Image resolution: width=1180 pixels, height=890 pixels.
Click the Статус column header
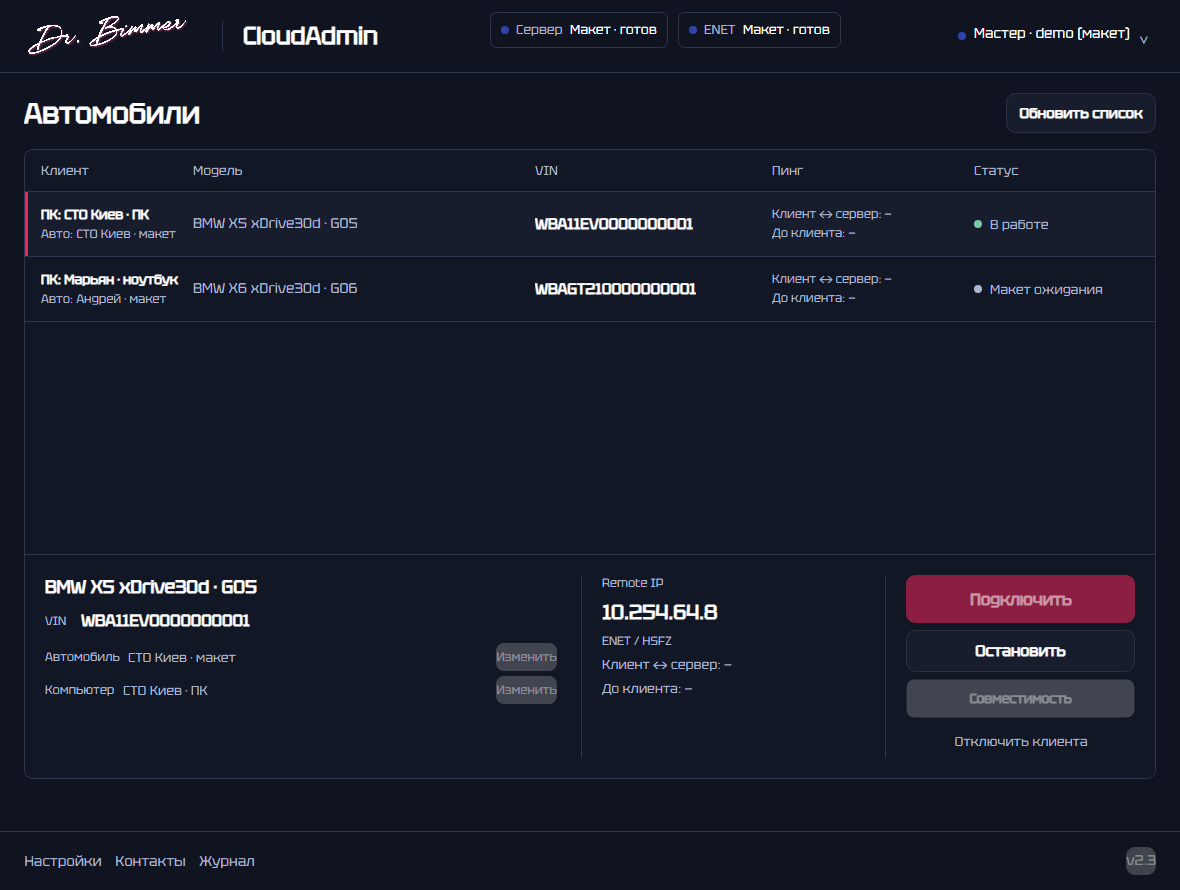coord(996,171)
